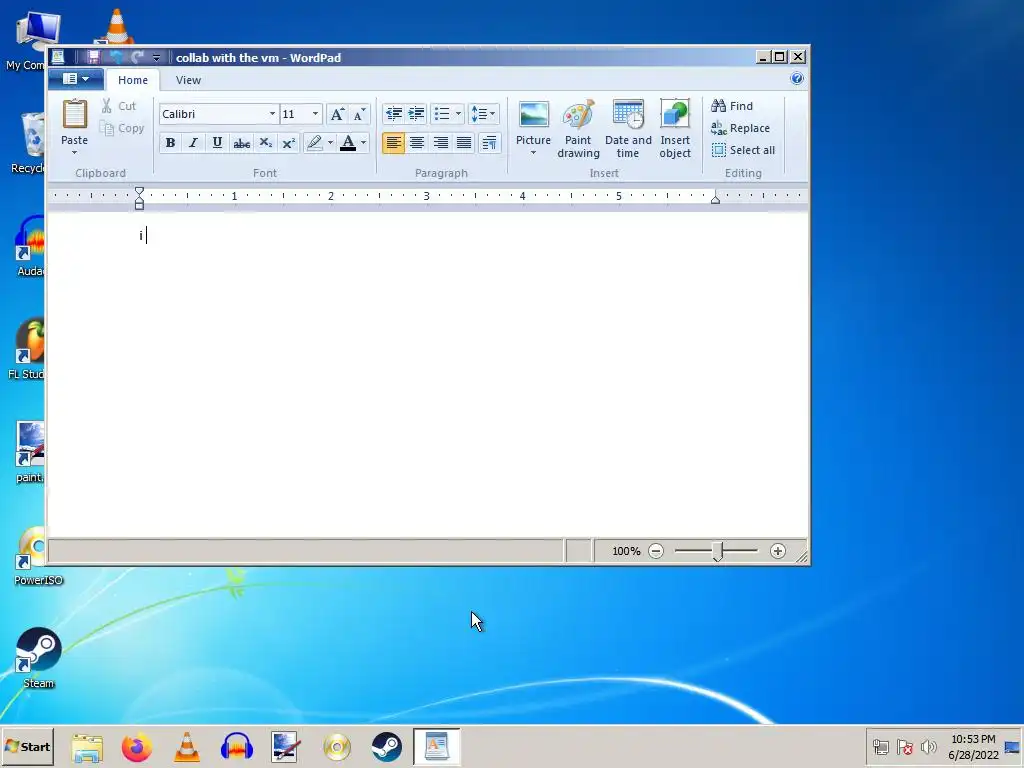The width and height of the screenshot is (1024, 768).
Task: Align text left
Action: (393, 142)
